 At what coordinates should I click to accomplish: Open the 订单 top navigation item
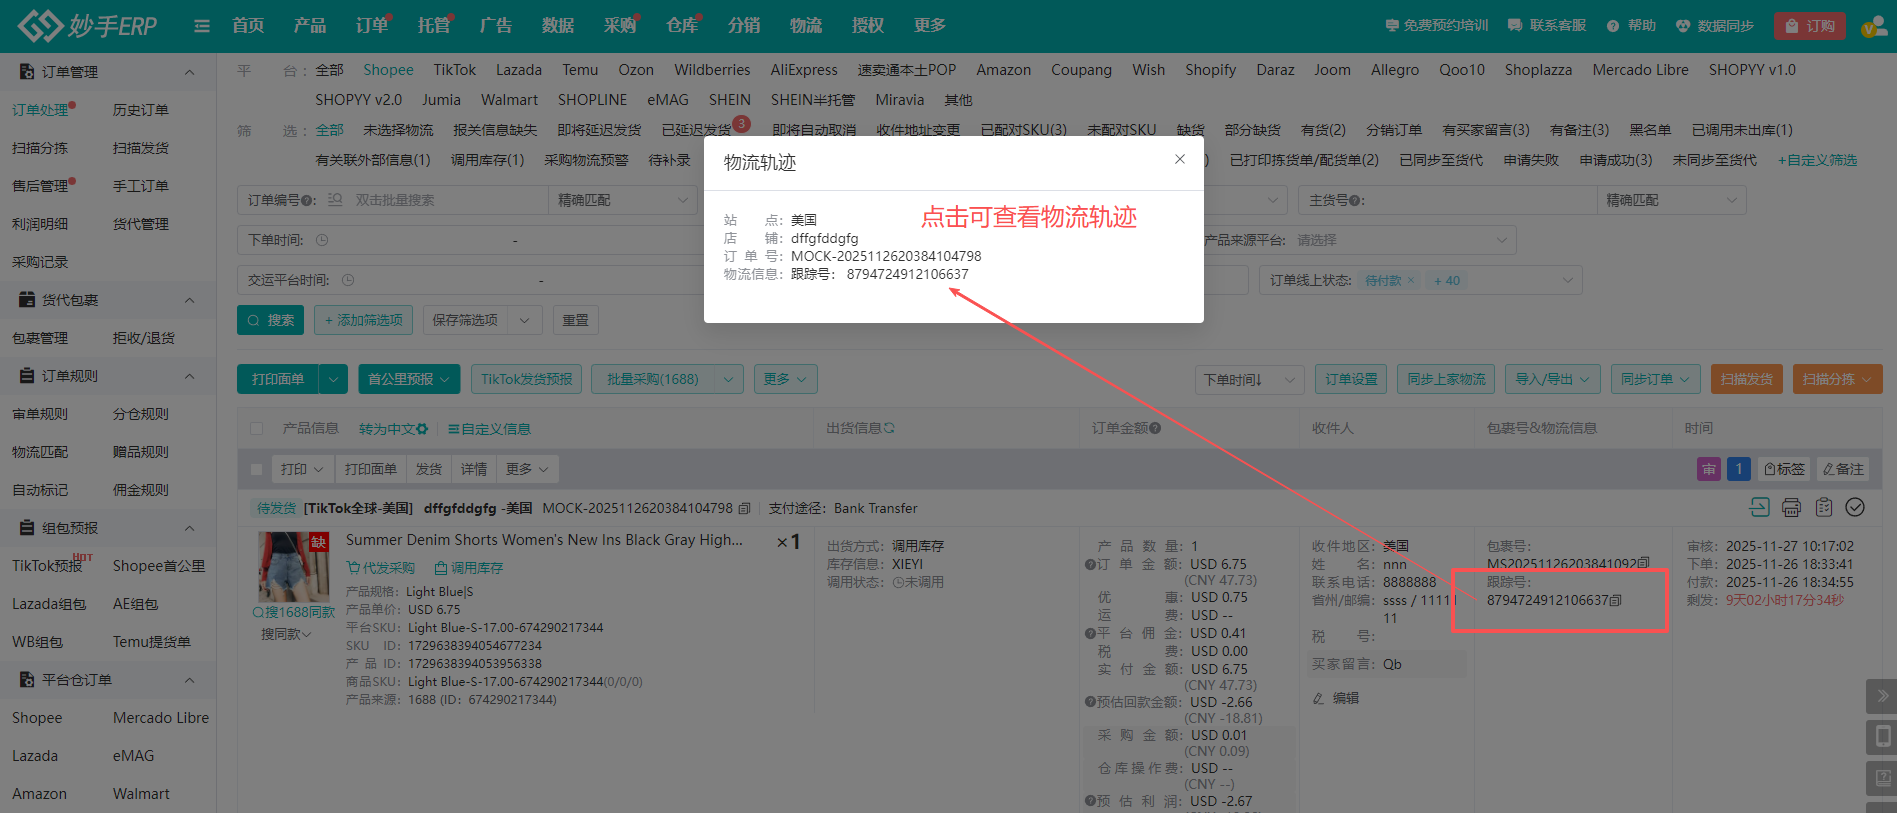372,26
